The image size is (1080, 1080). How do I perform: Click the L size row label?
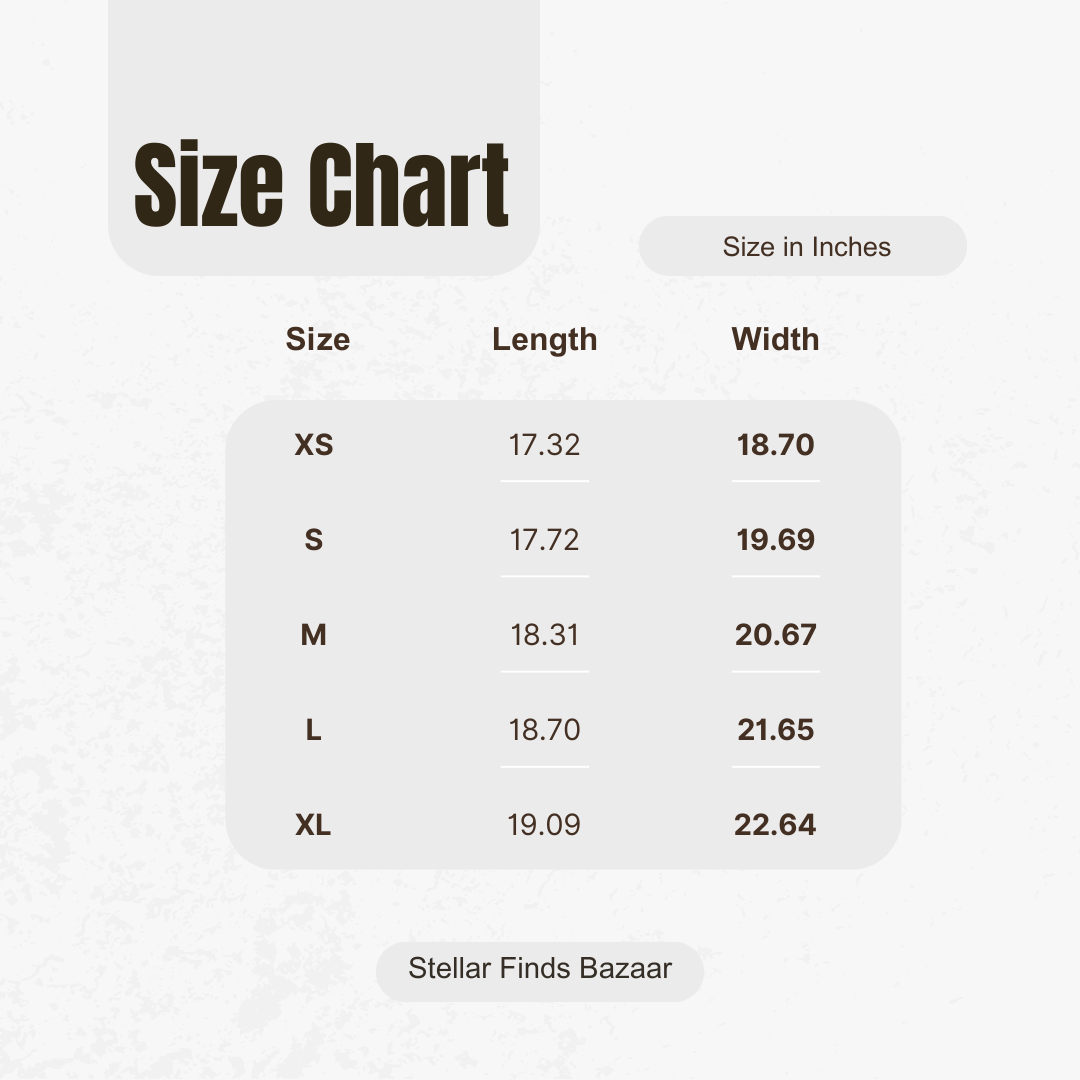pos(314,730)
